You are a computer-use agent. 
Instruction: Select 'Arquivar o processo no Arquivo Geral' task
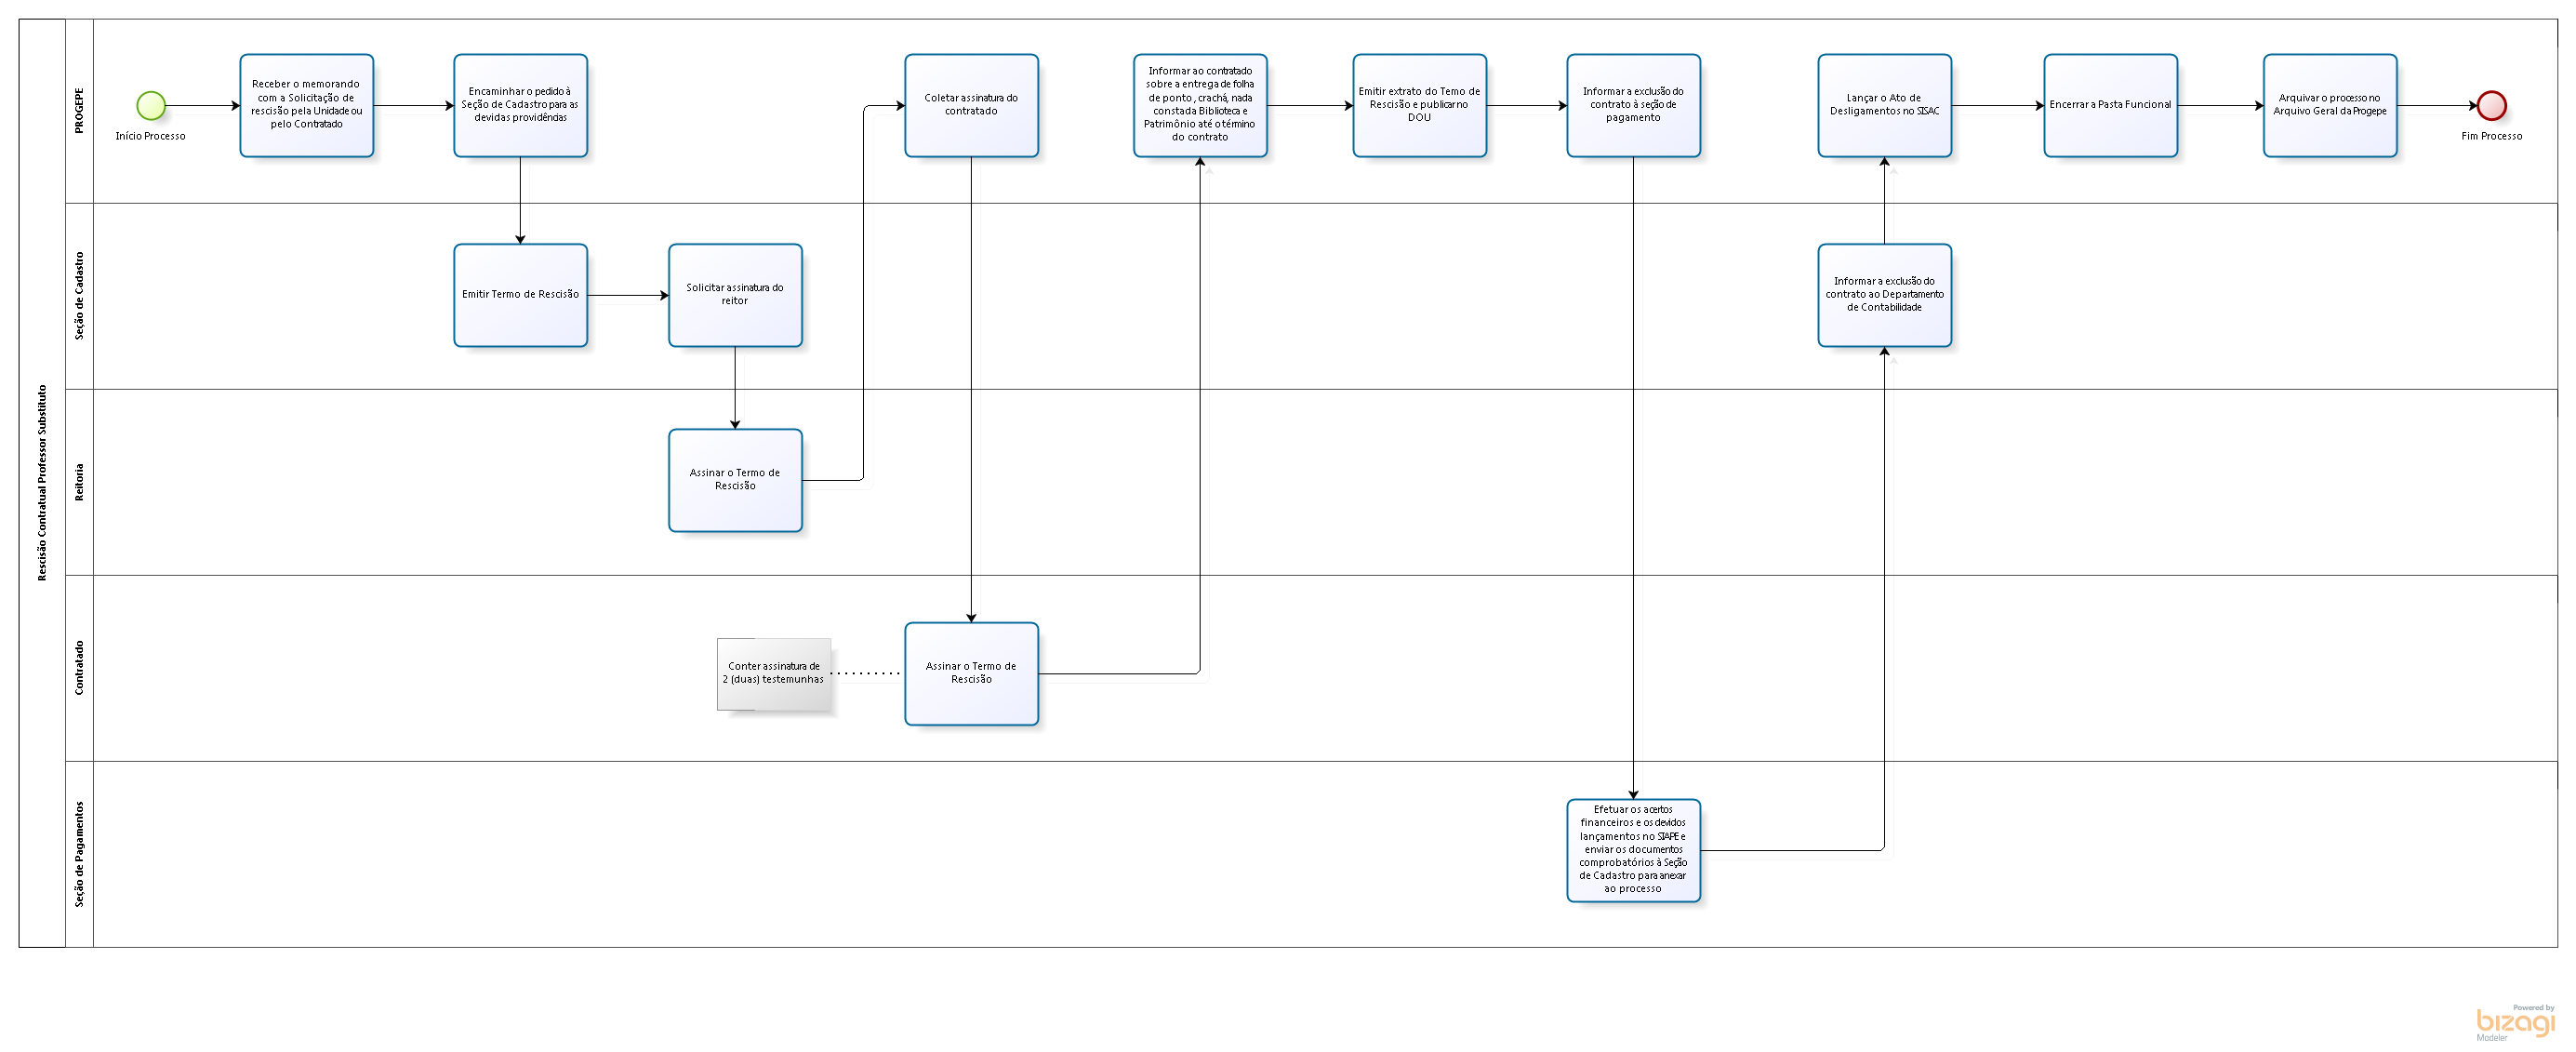click(x=2329, y=105)
